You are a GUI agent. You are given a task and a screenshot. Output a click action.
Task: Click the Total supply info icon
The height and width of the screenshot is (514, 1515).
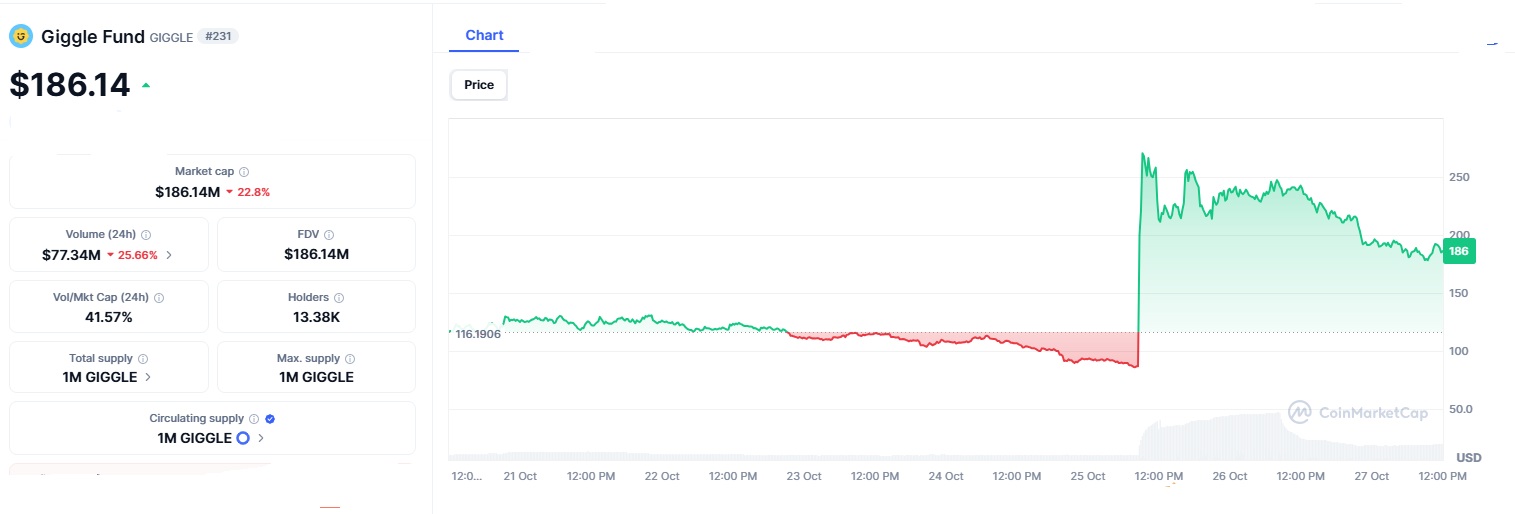[143, 359]
